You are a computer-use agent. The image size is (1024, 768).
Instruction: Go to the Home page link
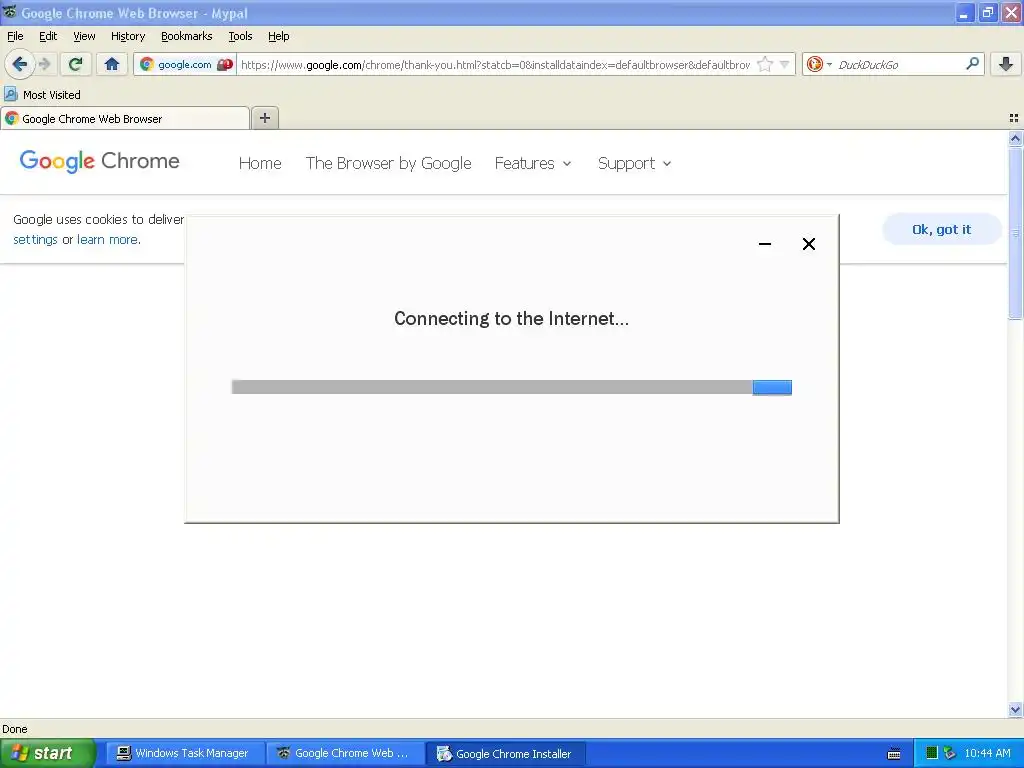[x=260, y=163]
